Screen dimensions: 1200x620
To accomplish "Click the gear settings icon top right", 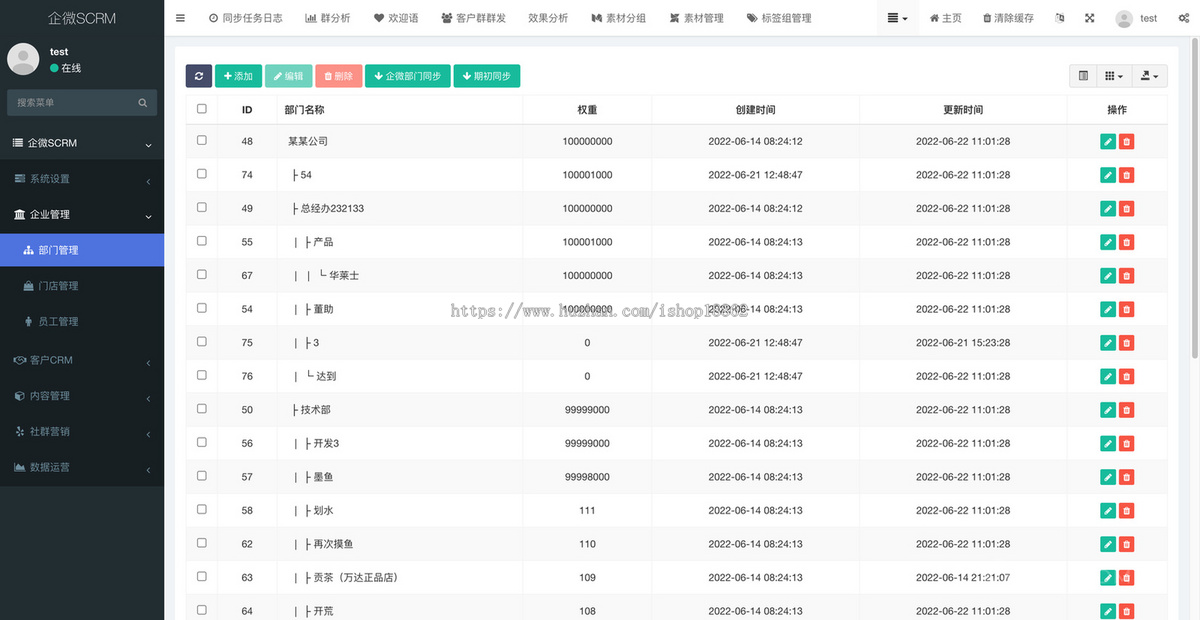I will (1182, 17).
